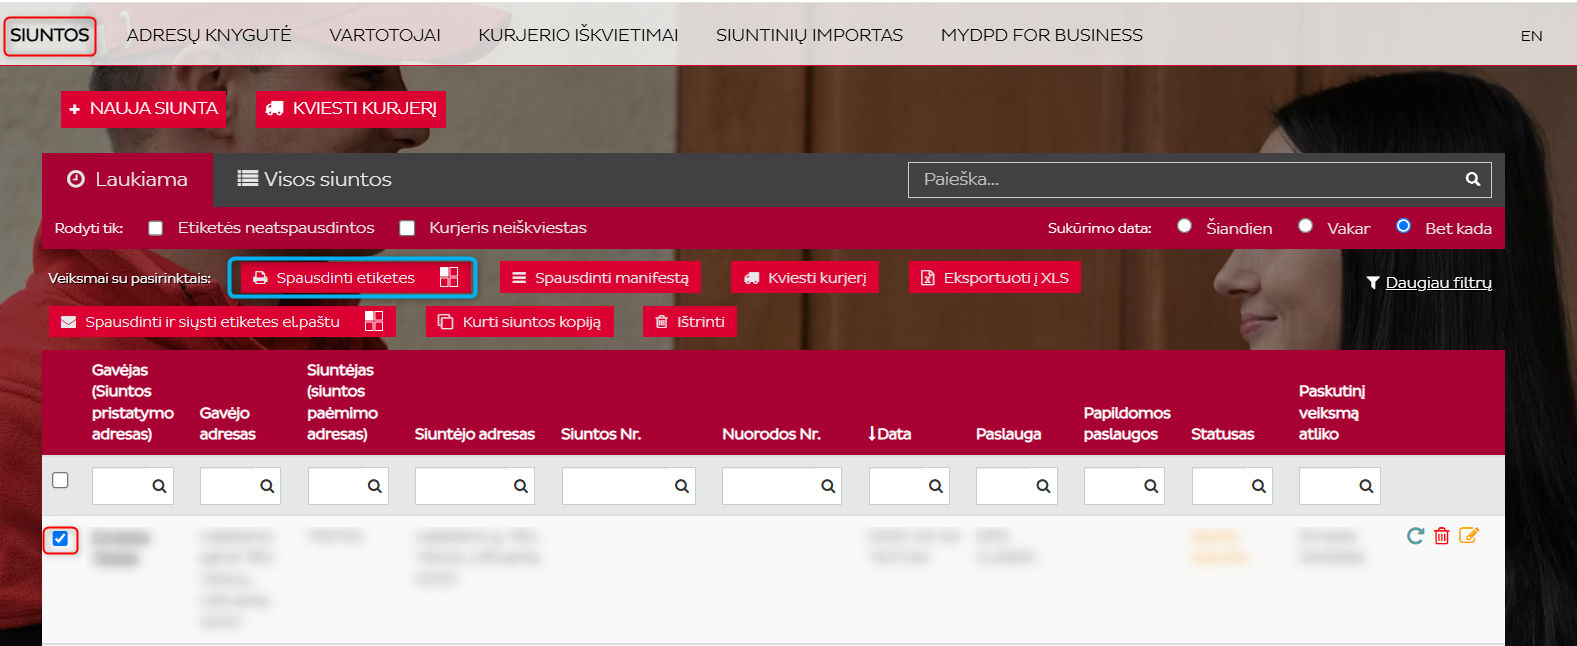
Task: Select the Vakar radio button
Action: tap(1305, 226)
